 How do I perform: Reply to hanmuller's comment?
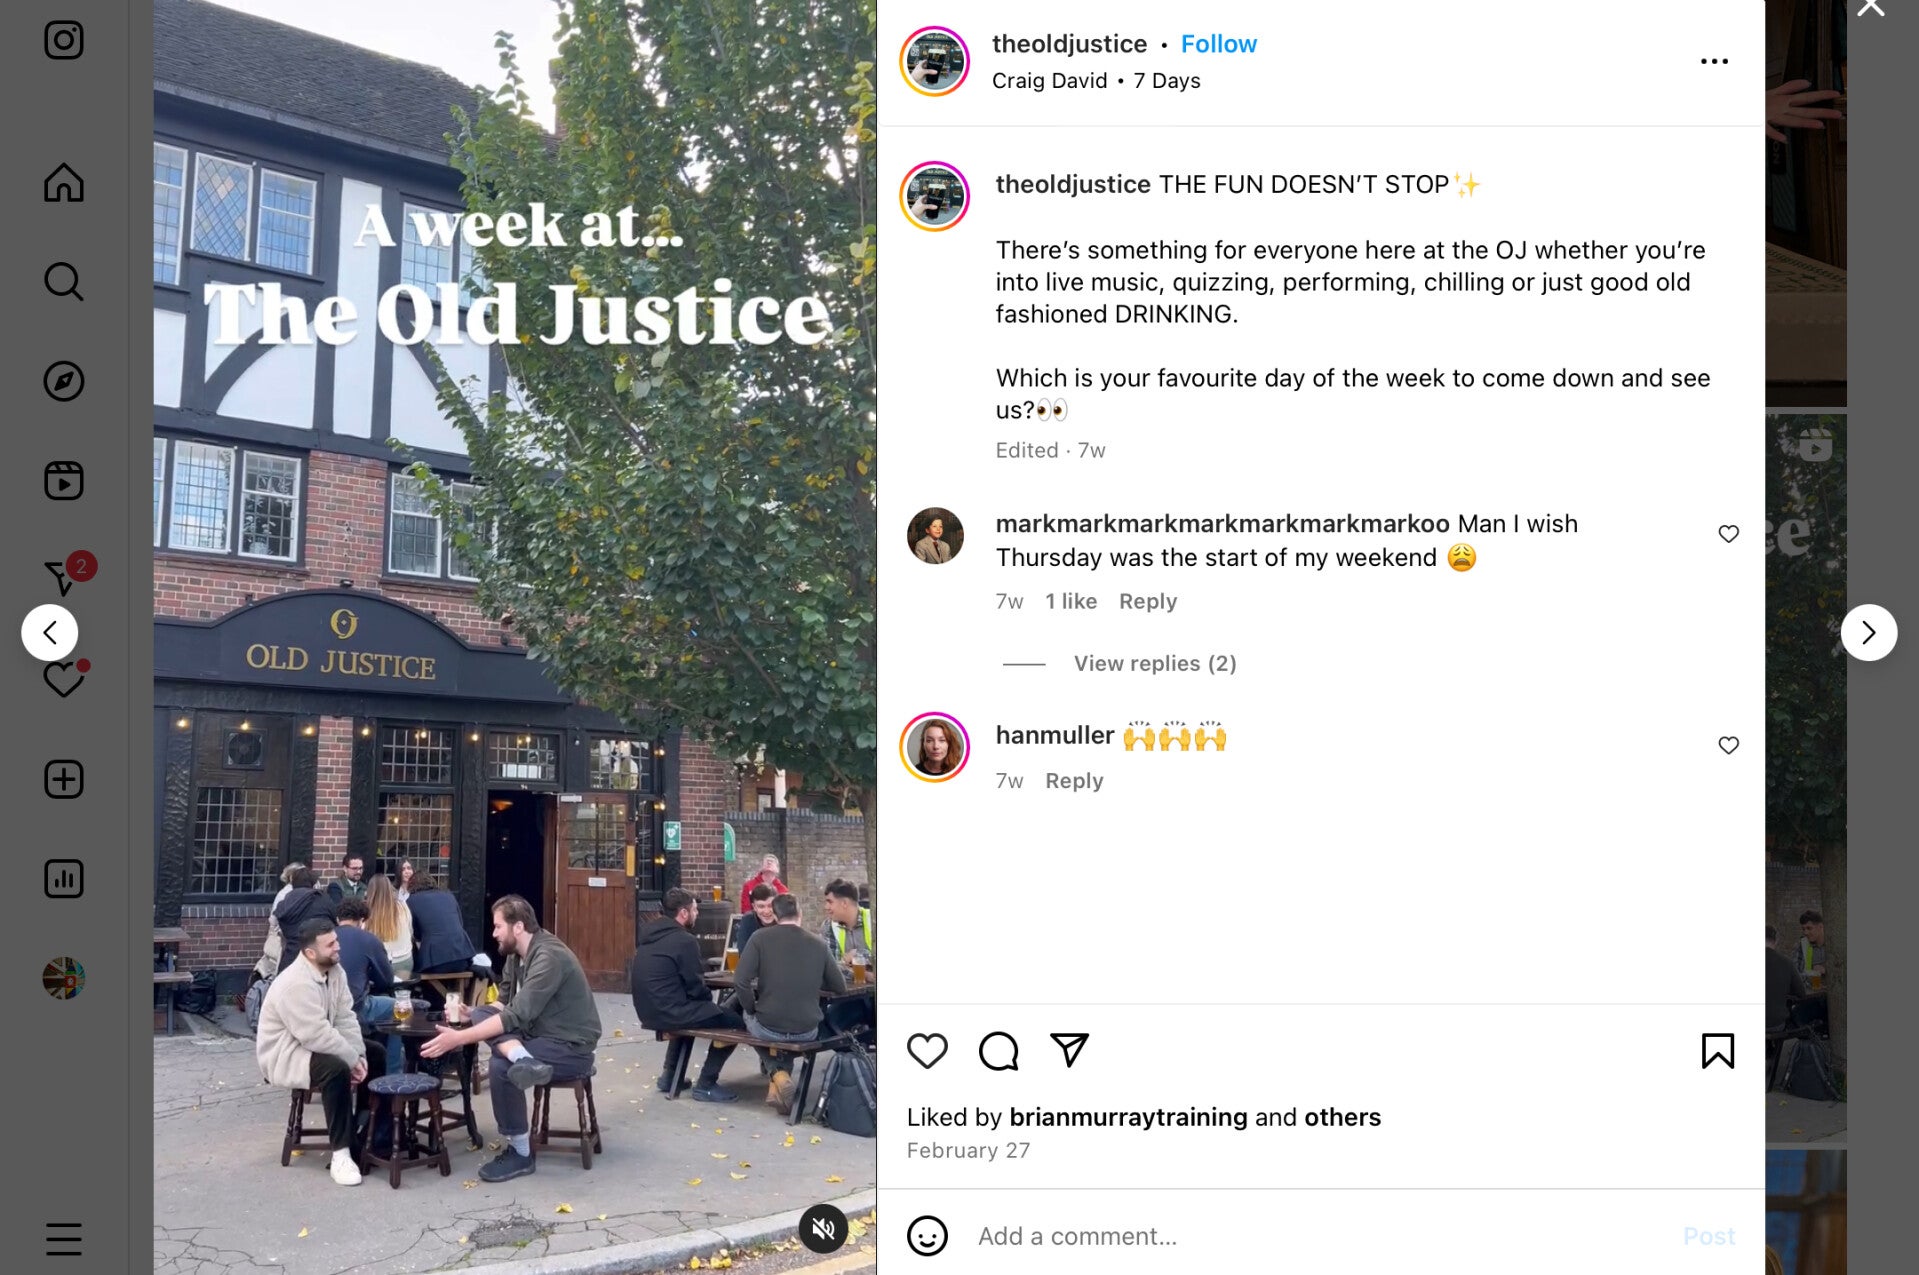pos(1074,780)
